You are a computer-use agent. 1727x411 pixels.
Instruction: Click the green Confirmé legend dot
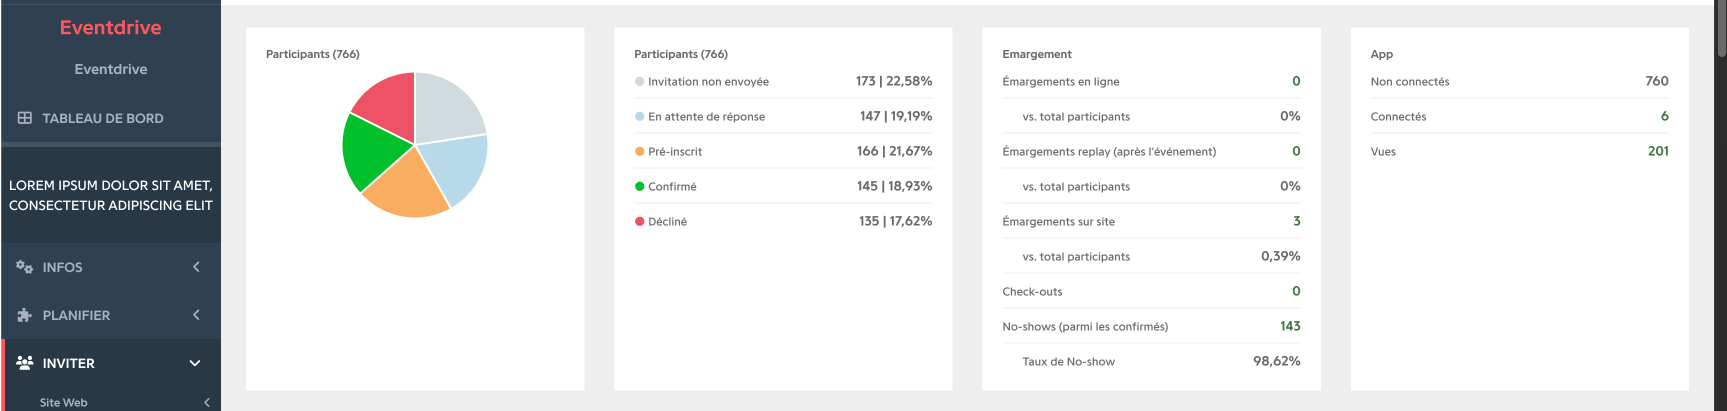[640, 187]
